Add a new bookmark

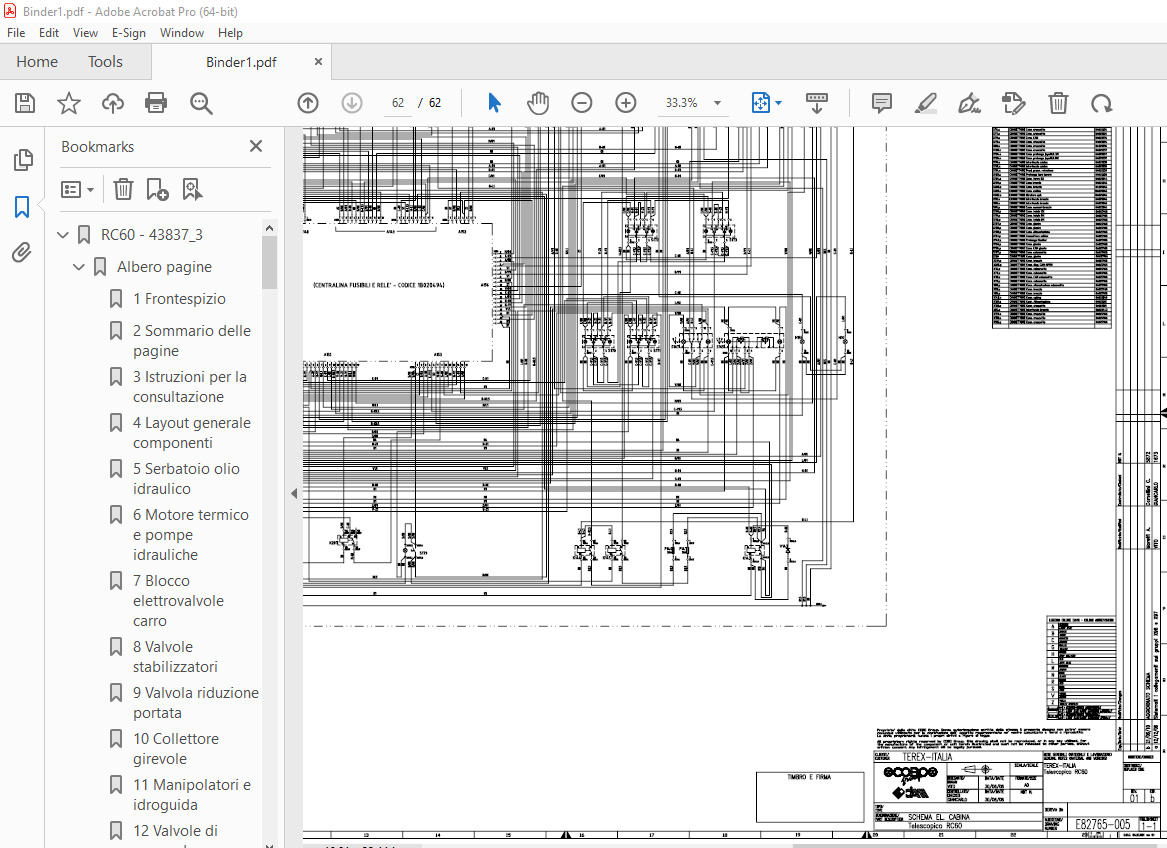coord(157,189)
